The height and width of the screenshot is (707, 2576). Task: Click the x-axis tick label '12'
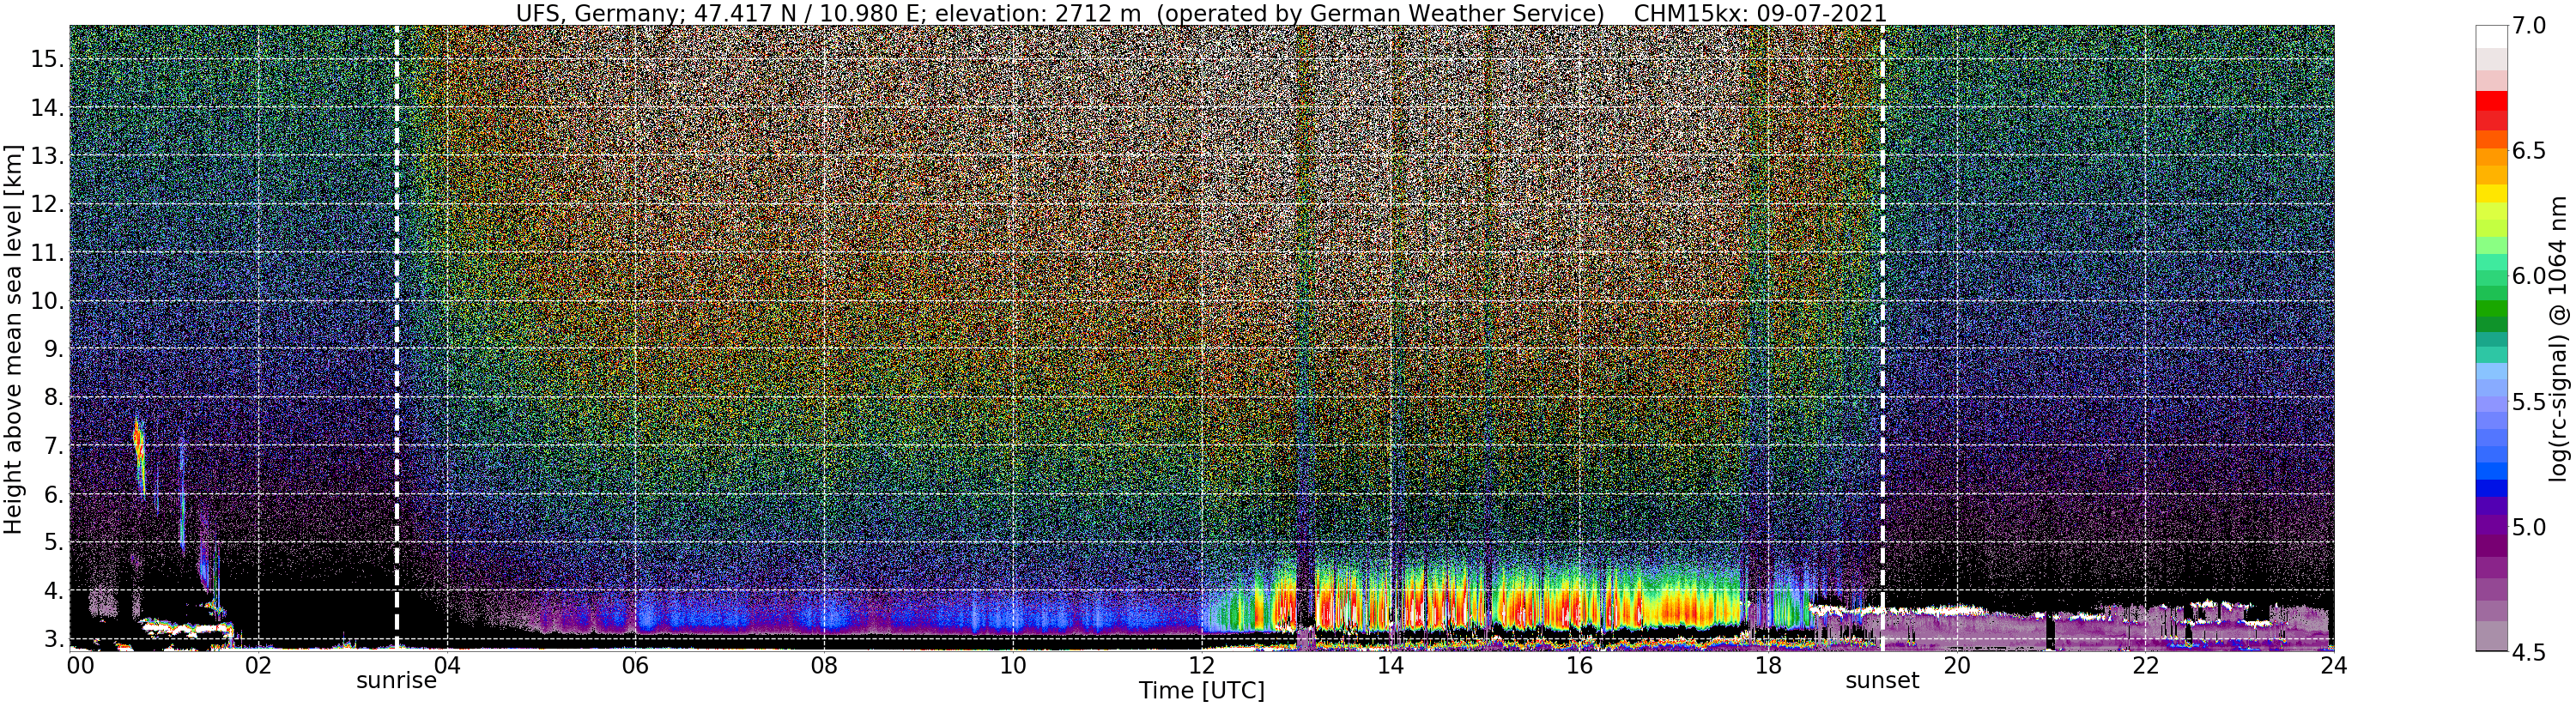[1201, 666]
